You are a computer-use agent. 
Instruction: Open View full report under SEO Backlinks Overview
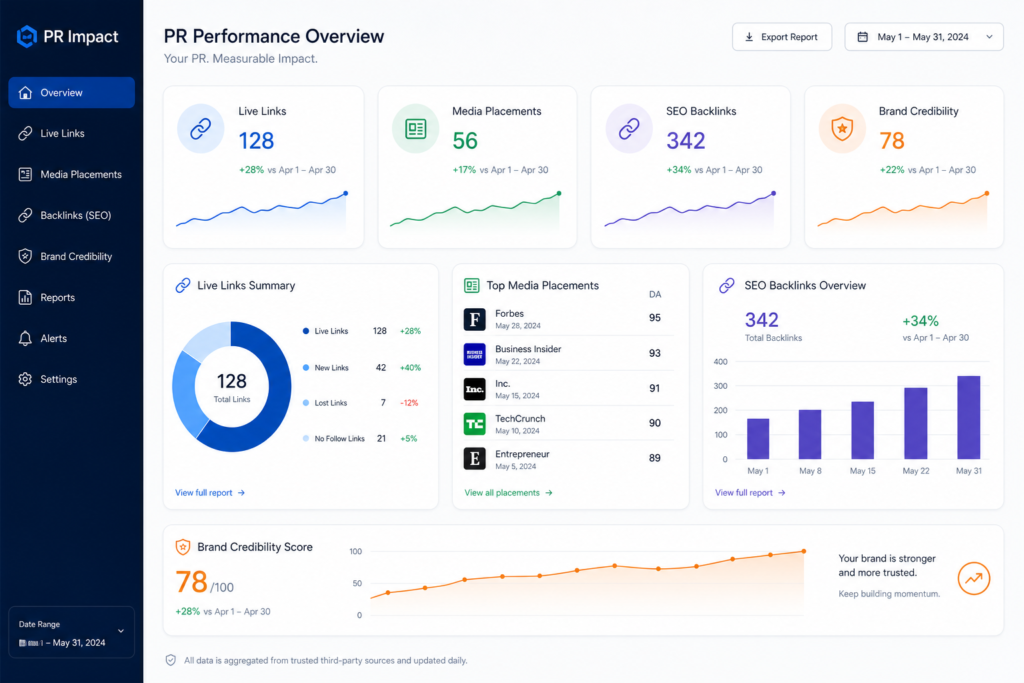[750, 493]
